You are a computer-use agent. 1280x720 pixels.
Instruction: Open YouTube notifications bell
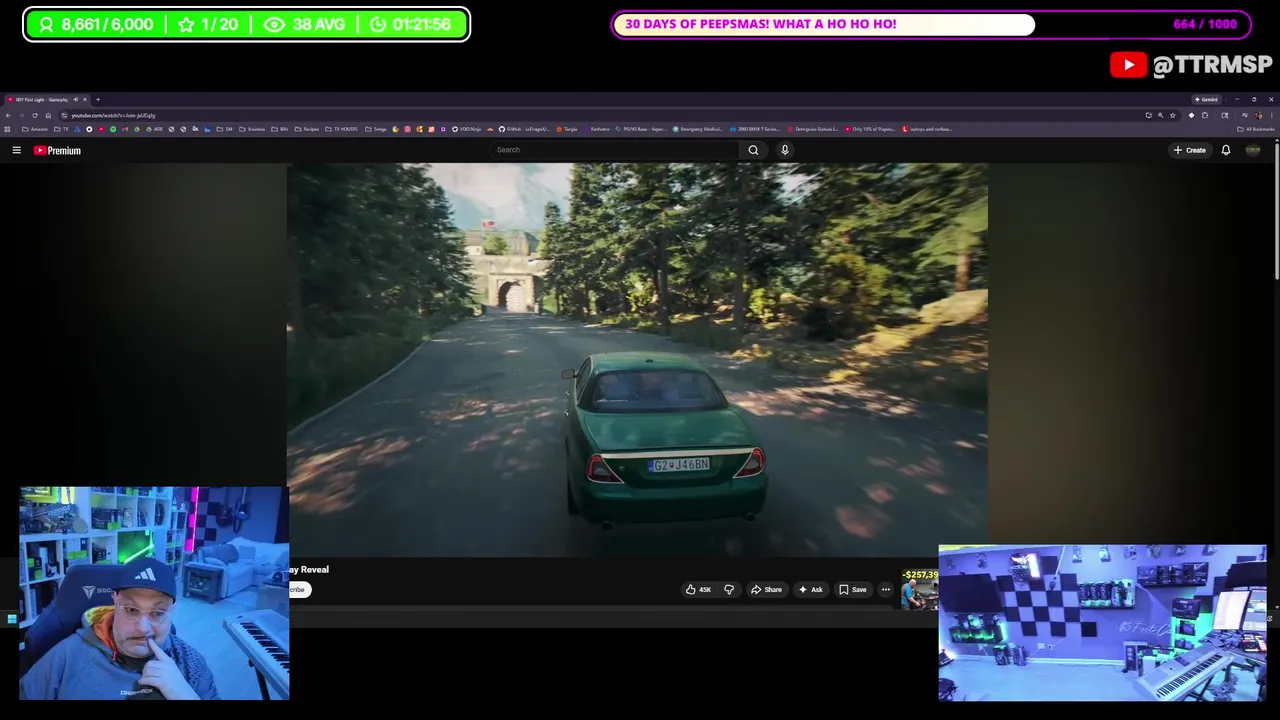[x=1225, y=150]
